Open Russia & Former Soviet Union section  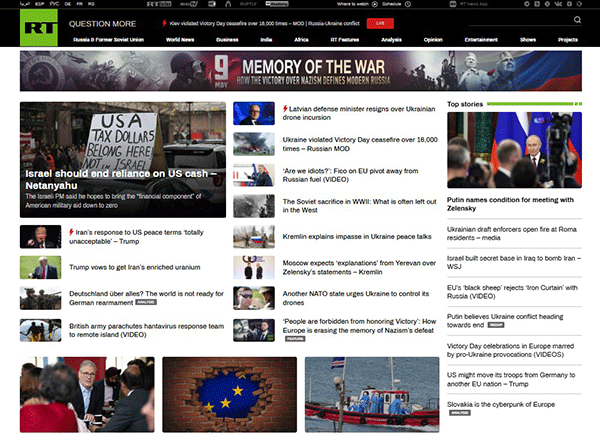coord(108,40)
